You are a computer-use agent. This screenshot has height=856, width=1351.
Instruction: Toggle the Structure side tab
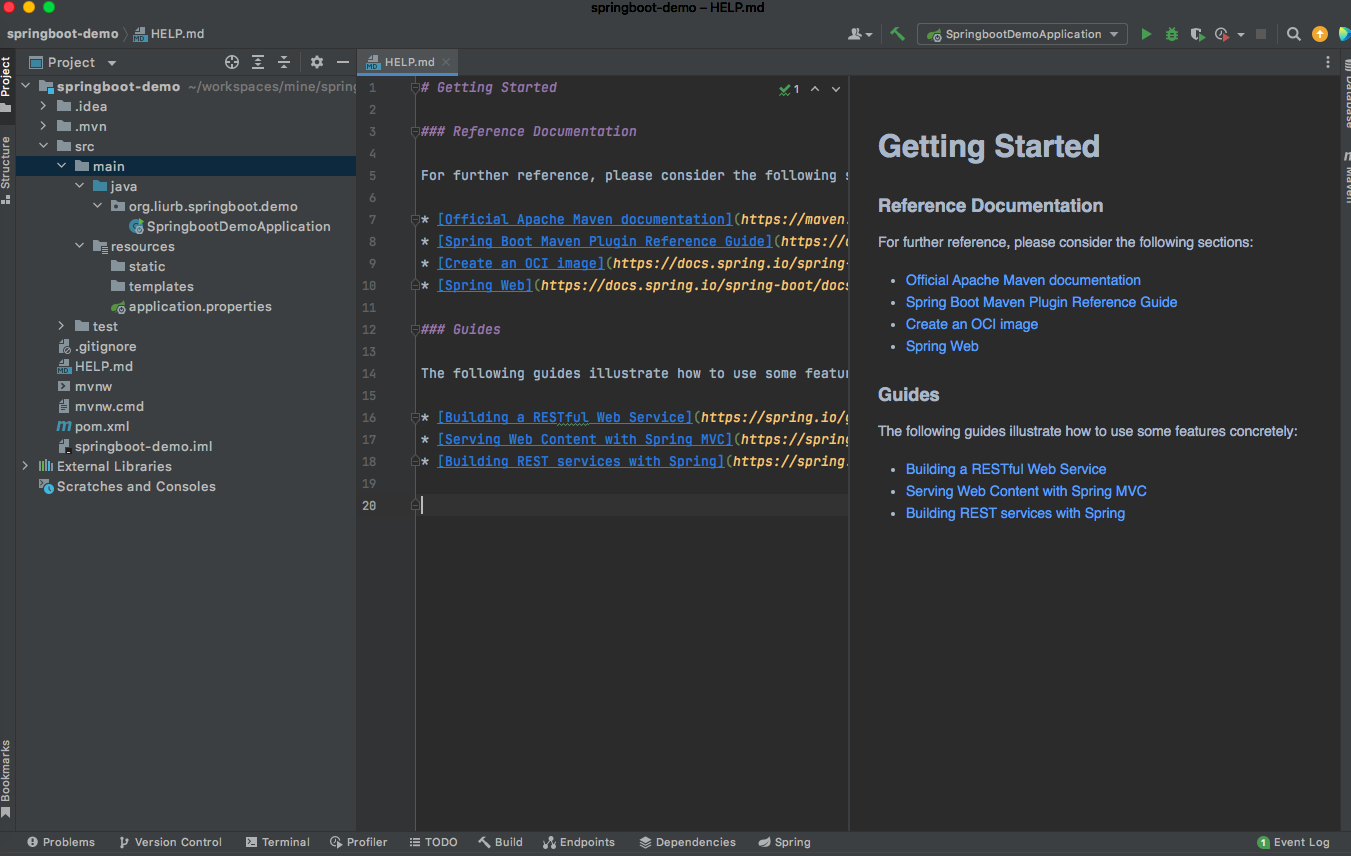[x=6, y=169]
